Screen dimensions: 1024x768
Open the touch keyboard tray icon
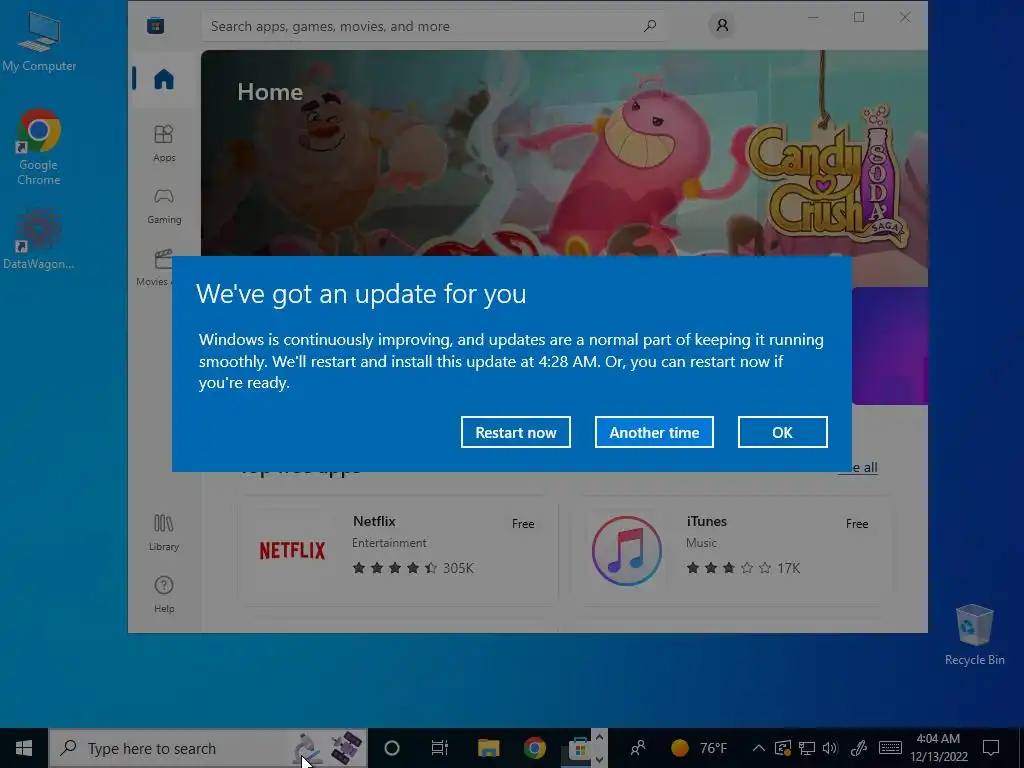889,748
